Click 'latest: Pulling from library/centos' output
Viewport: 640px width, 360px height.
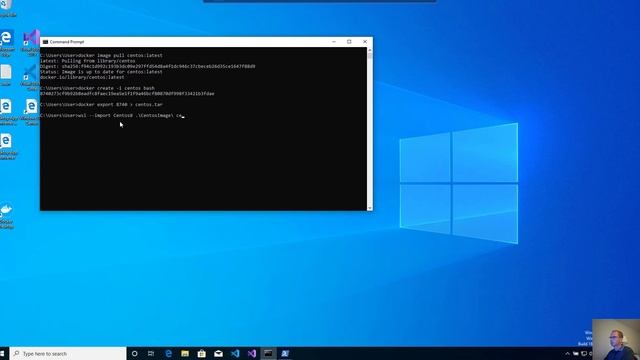[x=87, y=61]
